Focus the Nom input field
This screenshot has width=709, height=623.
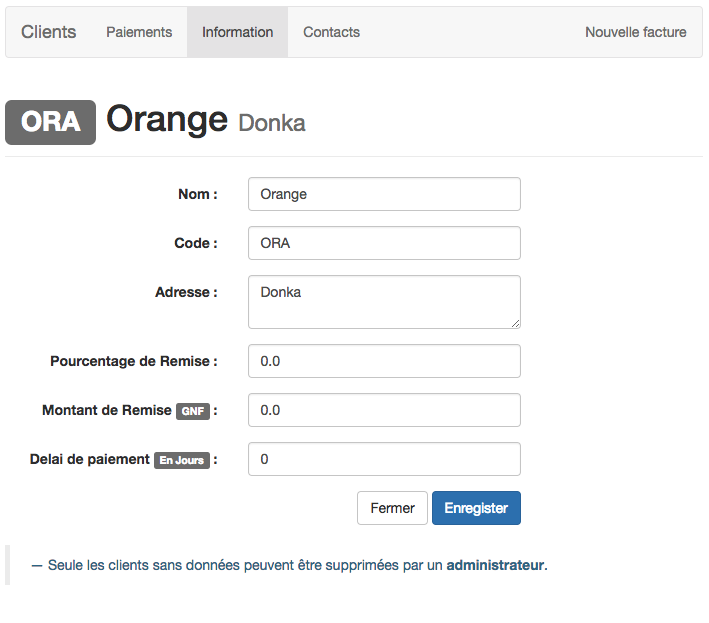click(384, 194)
